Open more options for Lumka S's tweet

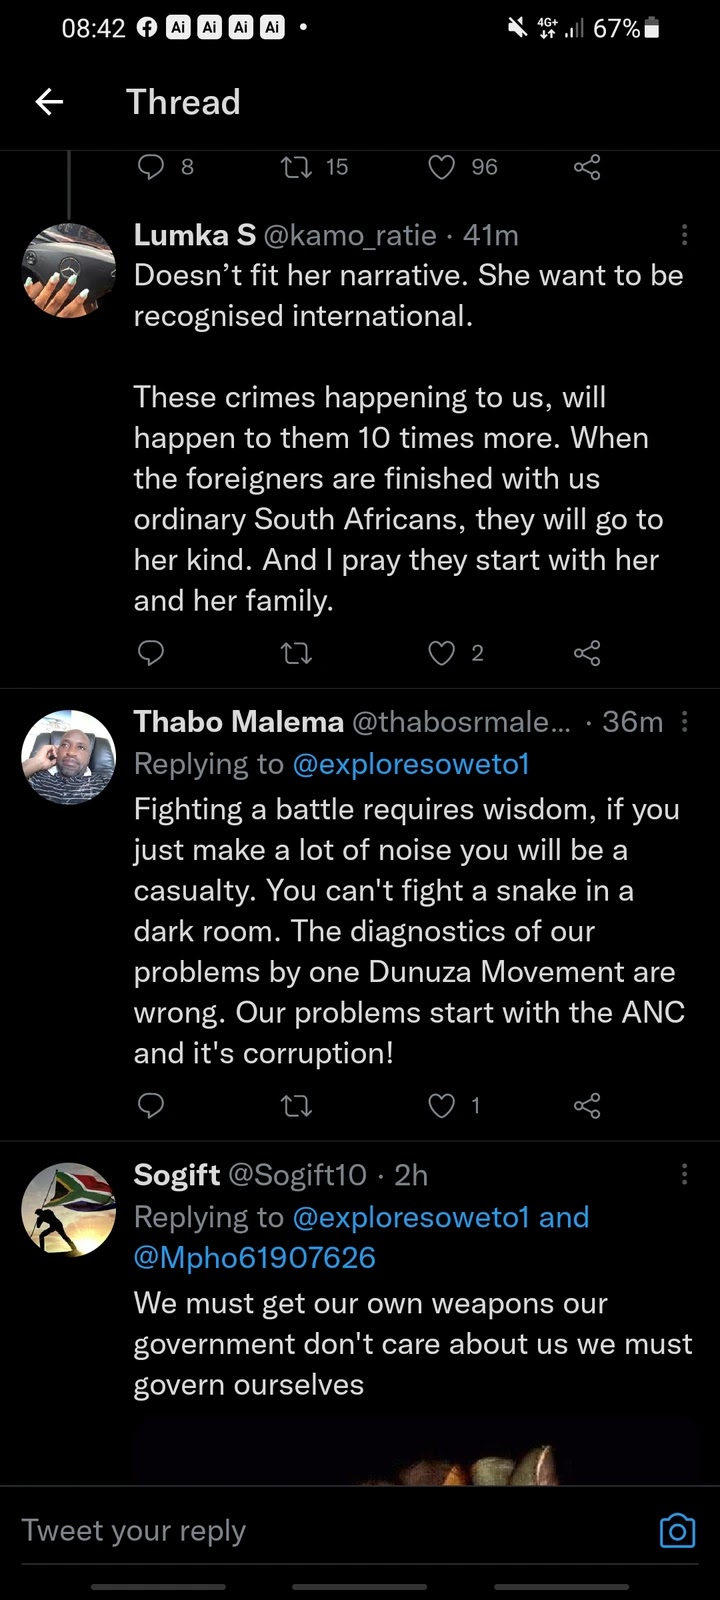(x=684, y=235)
